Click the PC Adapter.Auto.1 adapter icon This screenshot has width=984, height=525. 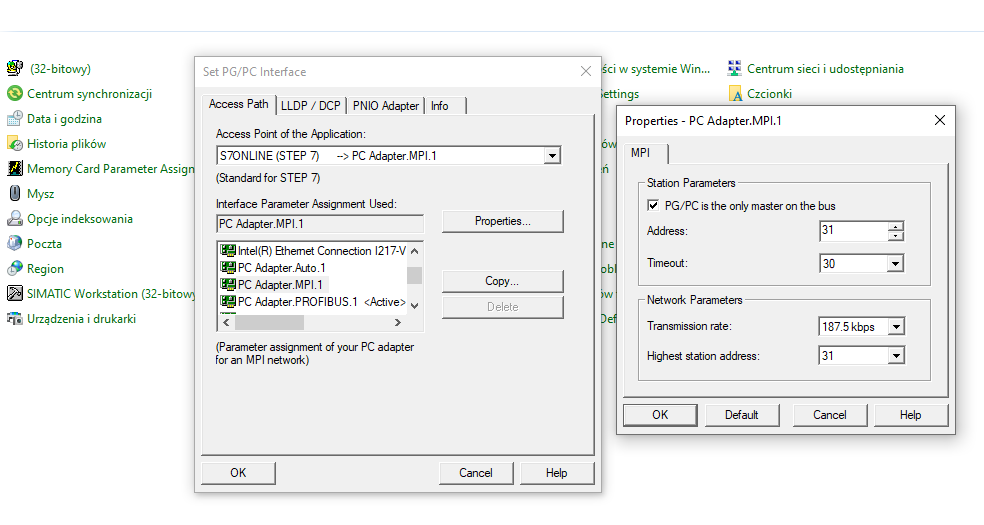(x=228, y=267)
